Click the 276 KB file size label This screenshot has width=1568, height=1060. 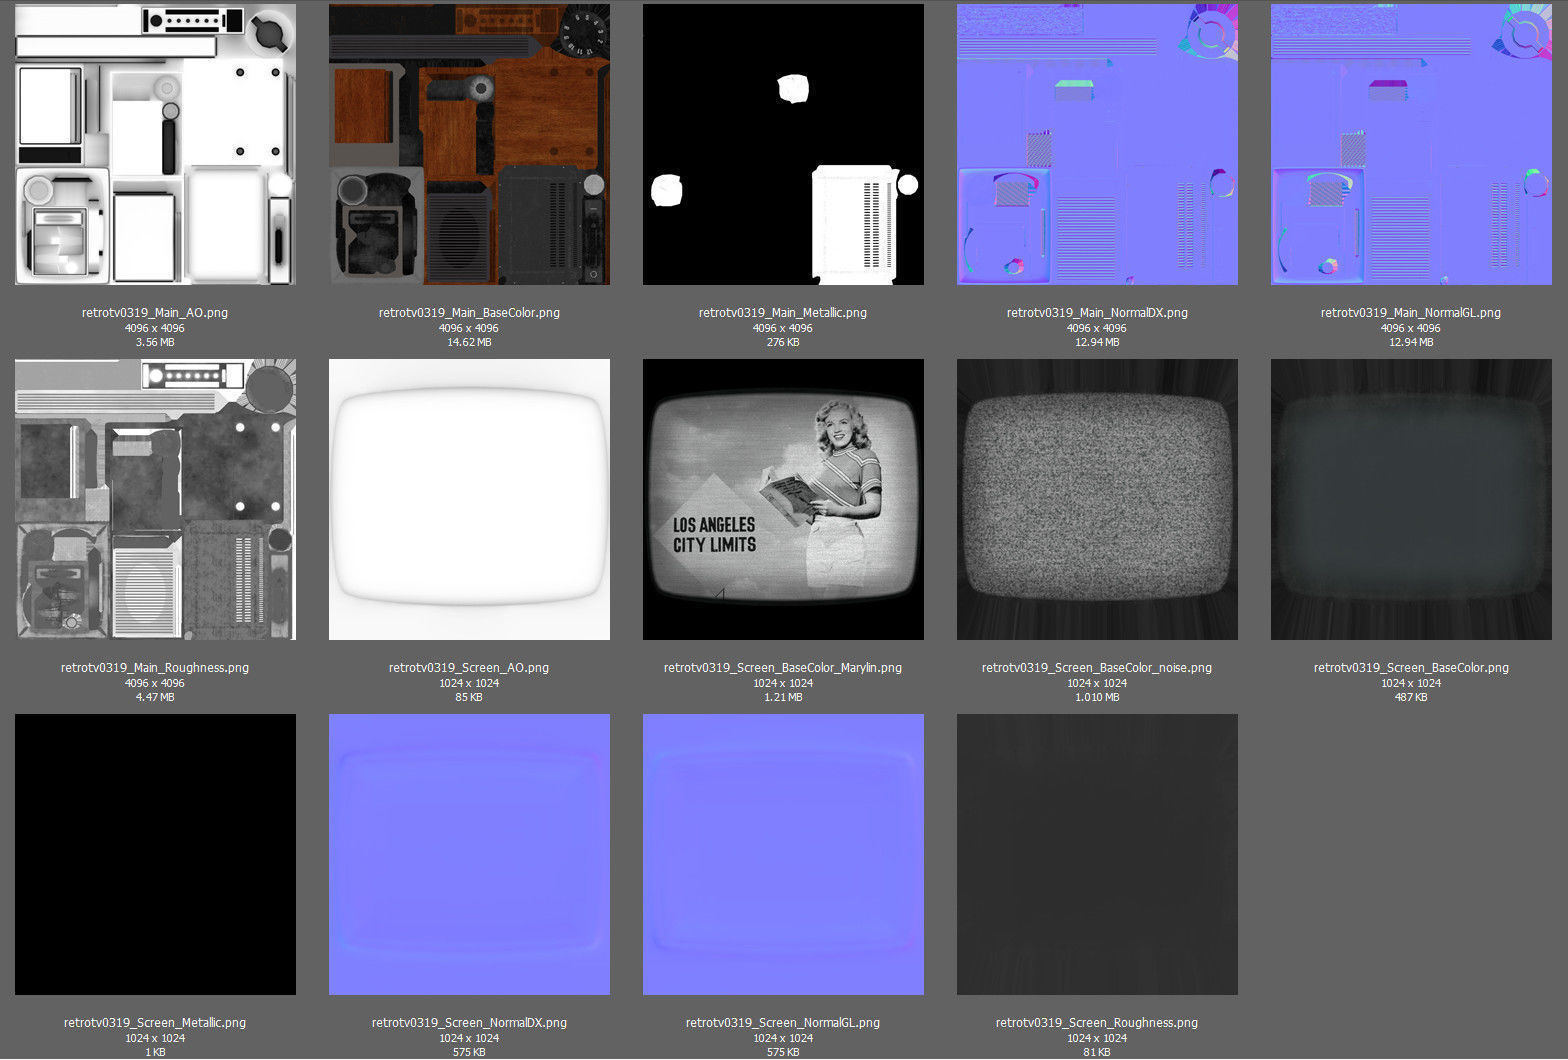click(x=783, y=342)
